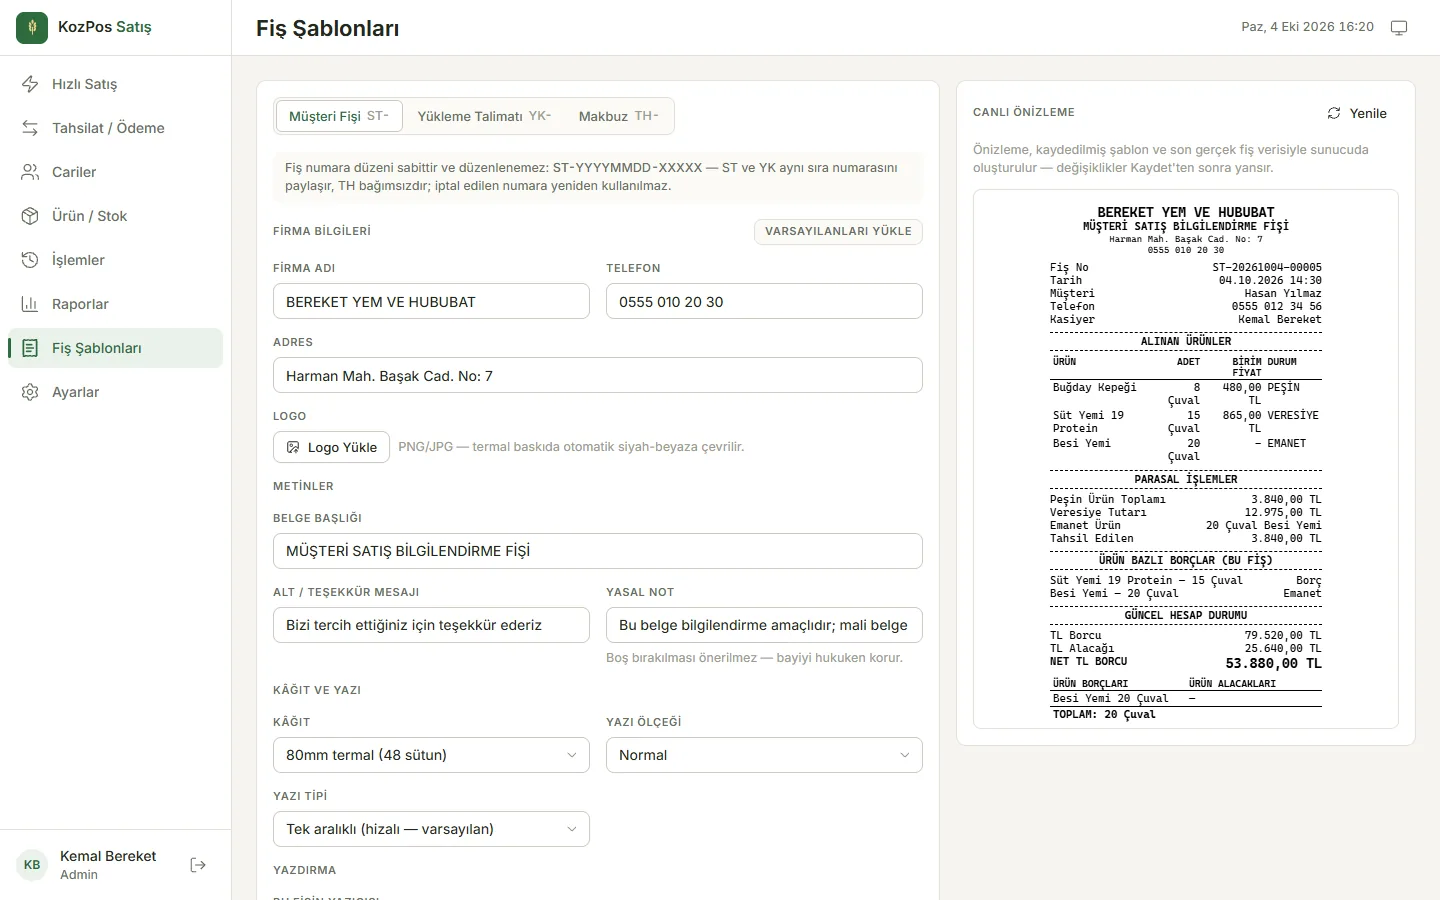Edit the Telefon field
The width and height of the screenshot is (1440, 900).
tap(764, 301)
